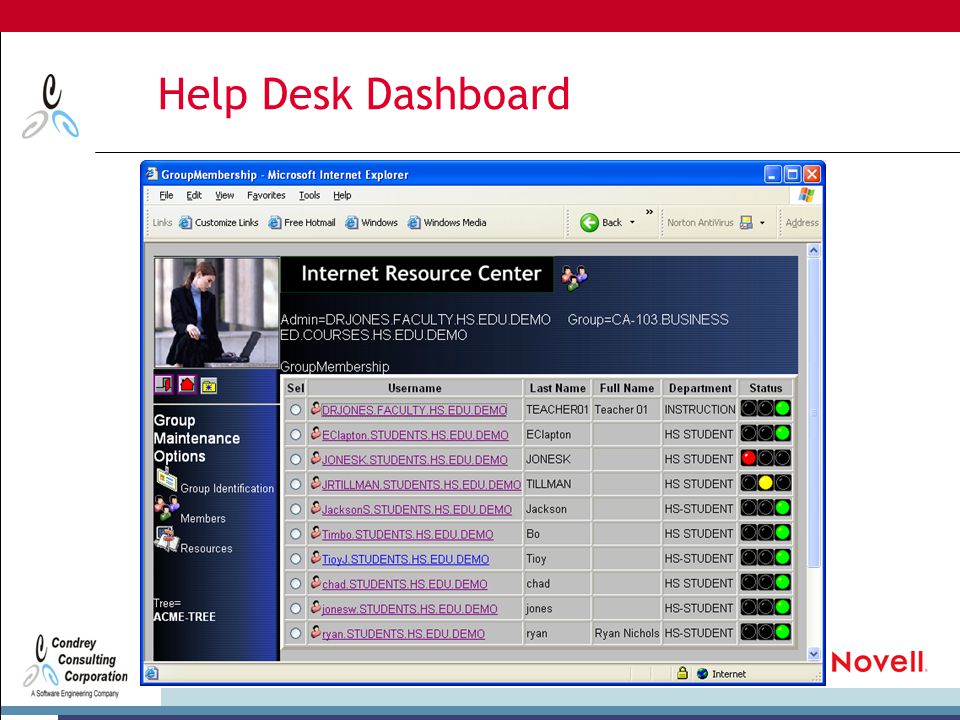This screenshot has height=720, width=960.
Task: Select the radio button for chad
Action: point(295,583)
